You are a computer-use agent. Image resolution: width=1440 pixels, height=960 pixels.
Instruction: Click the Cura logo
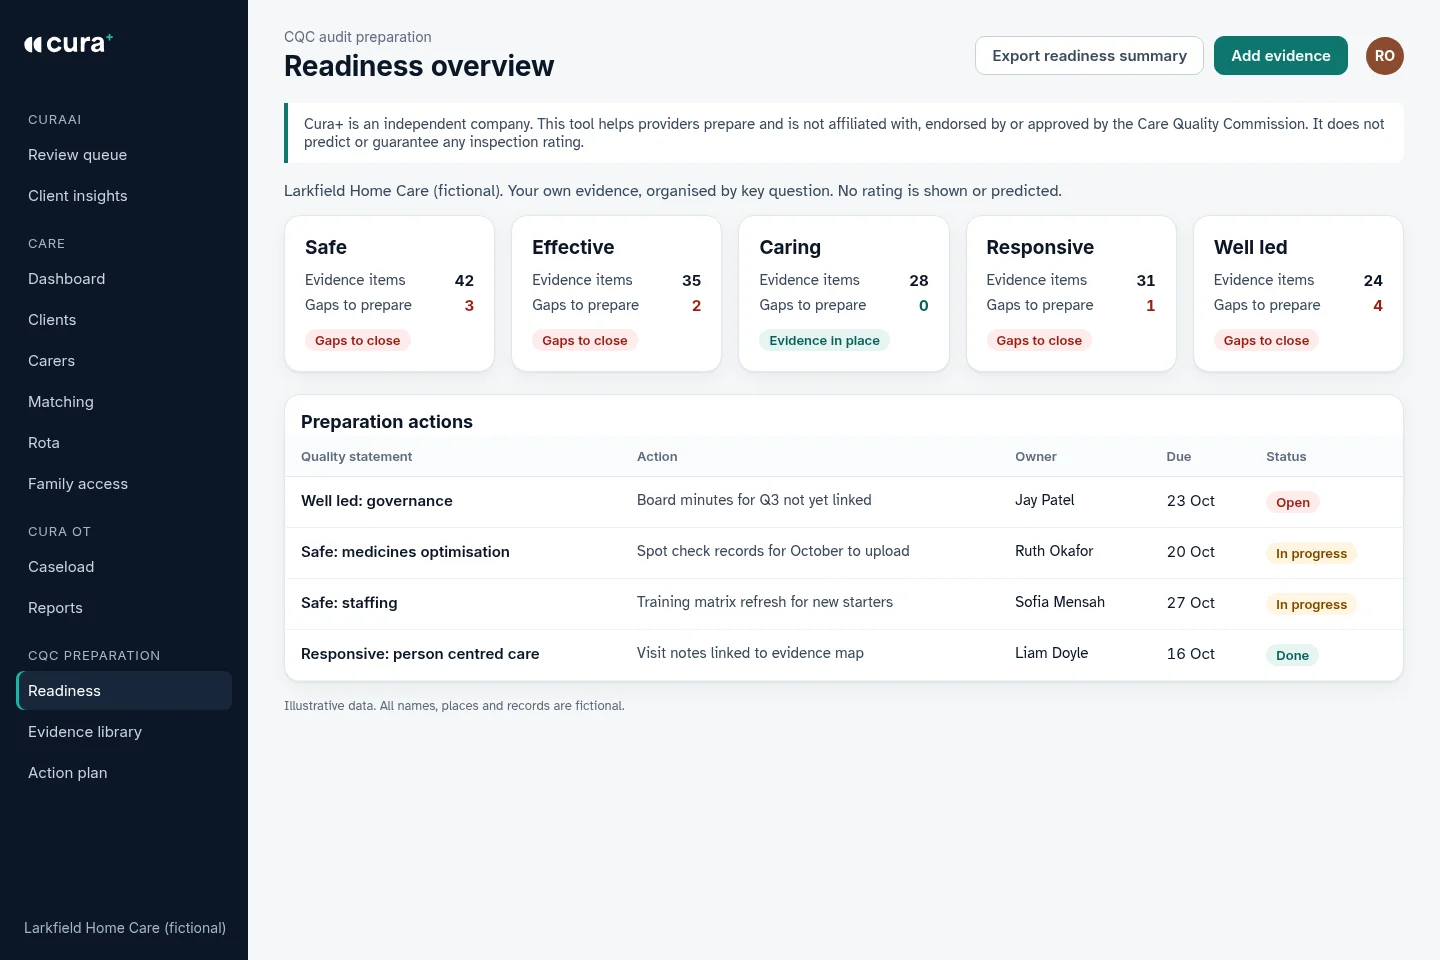pos(68,43)
